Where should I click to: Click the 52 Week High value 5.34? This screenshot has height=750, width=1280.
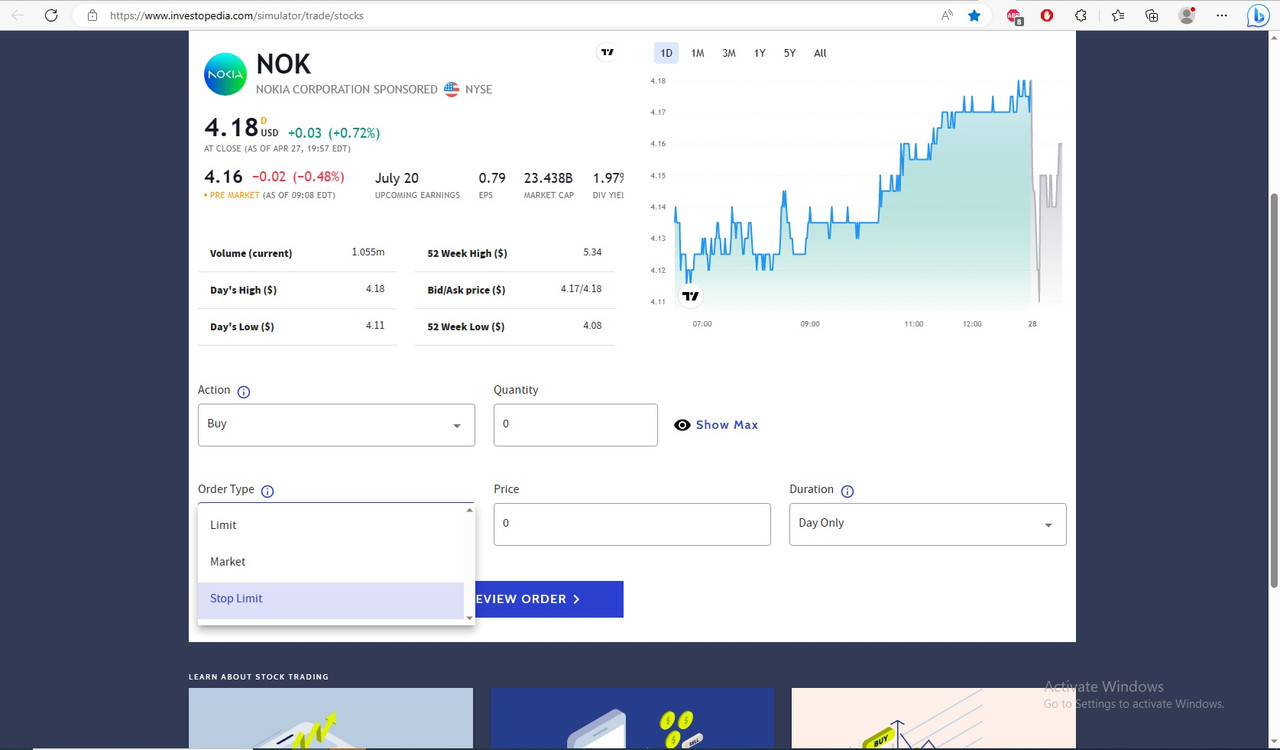[592, 252]
